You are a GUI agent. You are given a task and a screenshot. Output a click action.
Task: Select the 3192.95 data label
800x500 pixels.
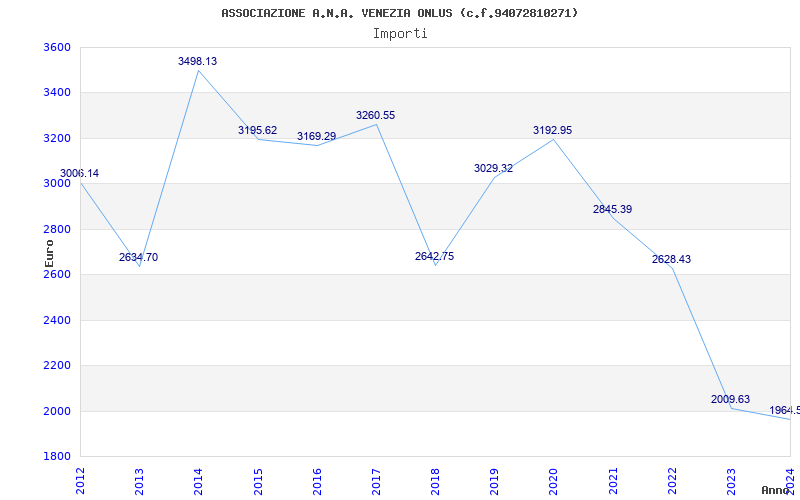pos(553,130)
